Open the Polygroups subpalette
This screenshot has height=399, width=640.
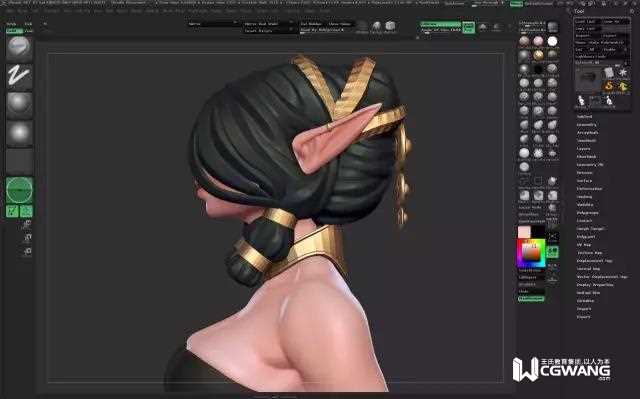pos(587,213)
